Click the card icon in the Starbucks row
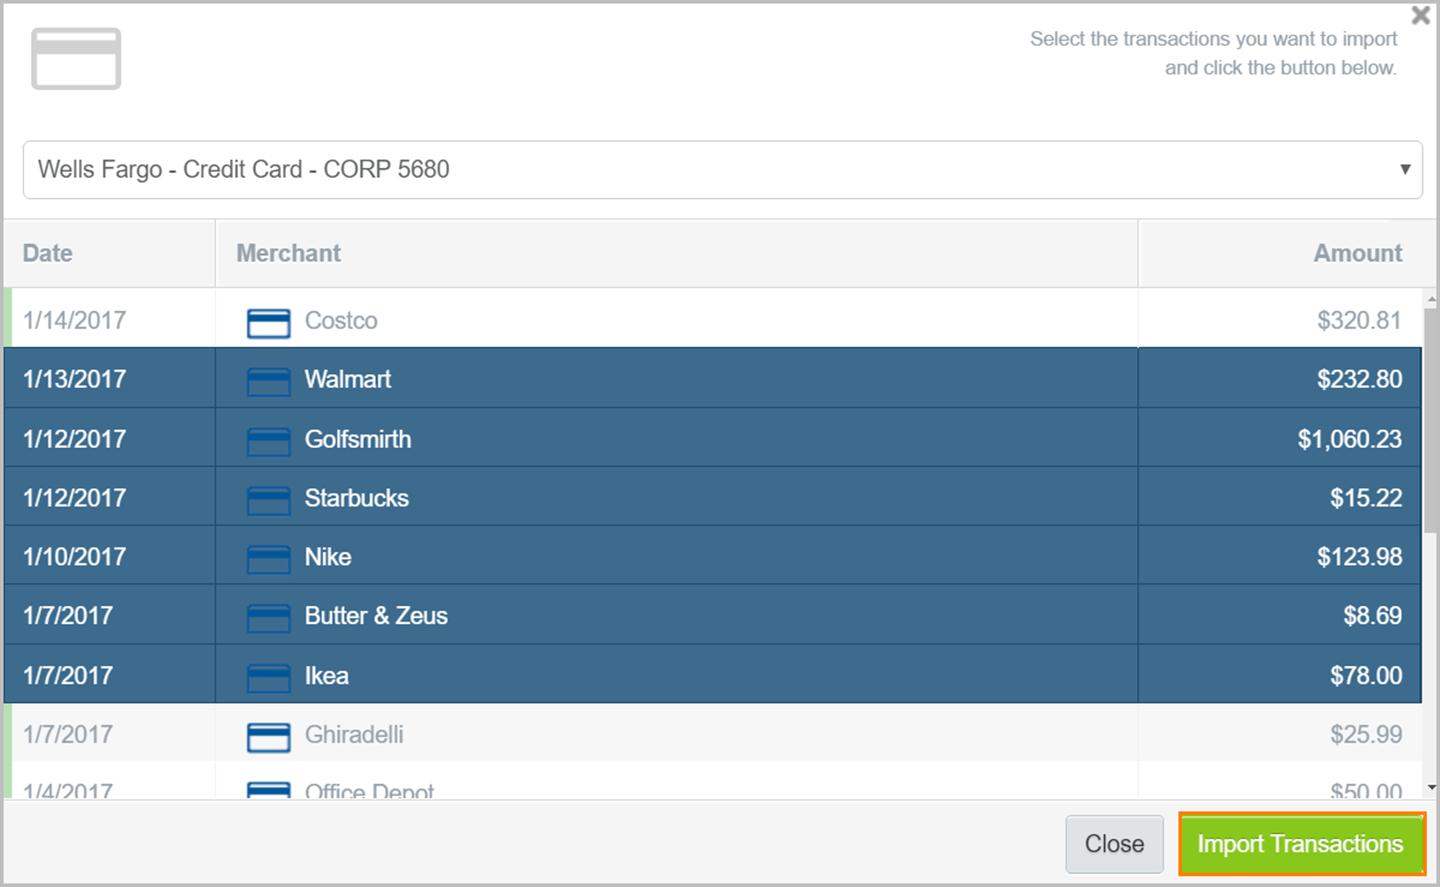Screen dimensions: 1440x887 (x=268, y=500)
